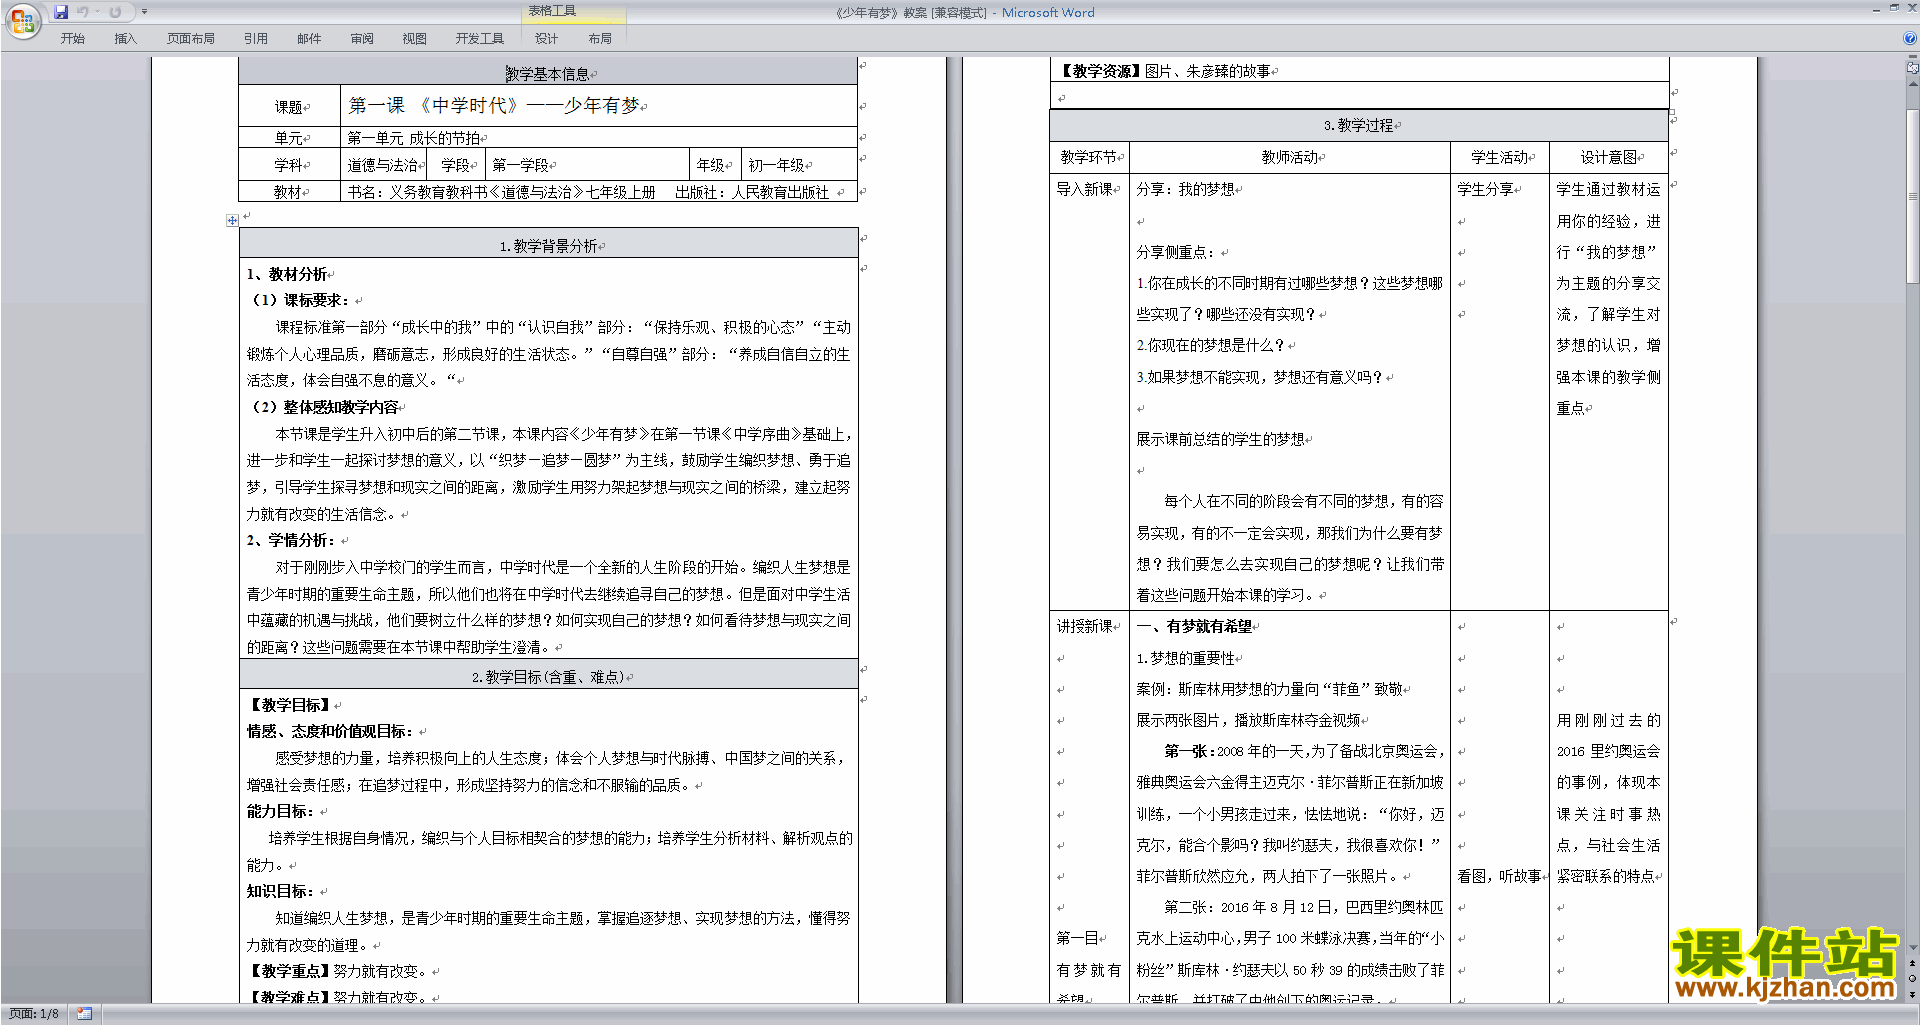The width and height of the screenshot is (1920, 1025).
Task: Toggle the ruler button above scrollbar
Action: [1913, 68]
